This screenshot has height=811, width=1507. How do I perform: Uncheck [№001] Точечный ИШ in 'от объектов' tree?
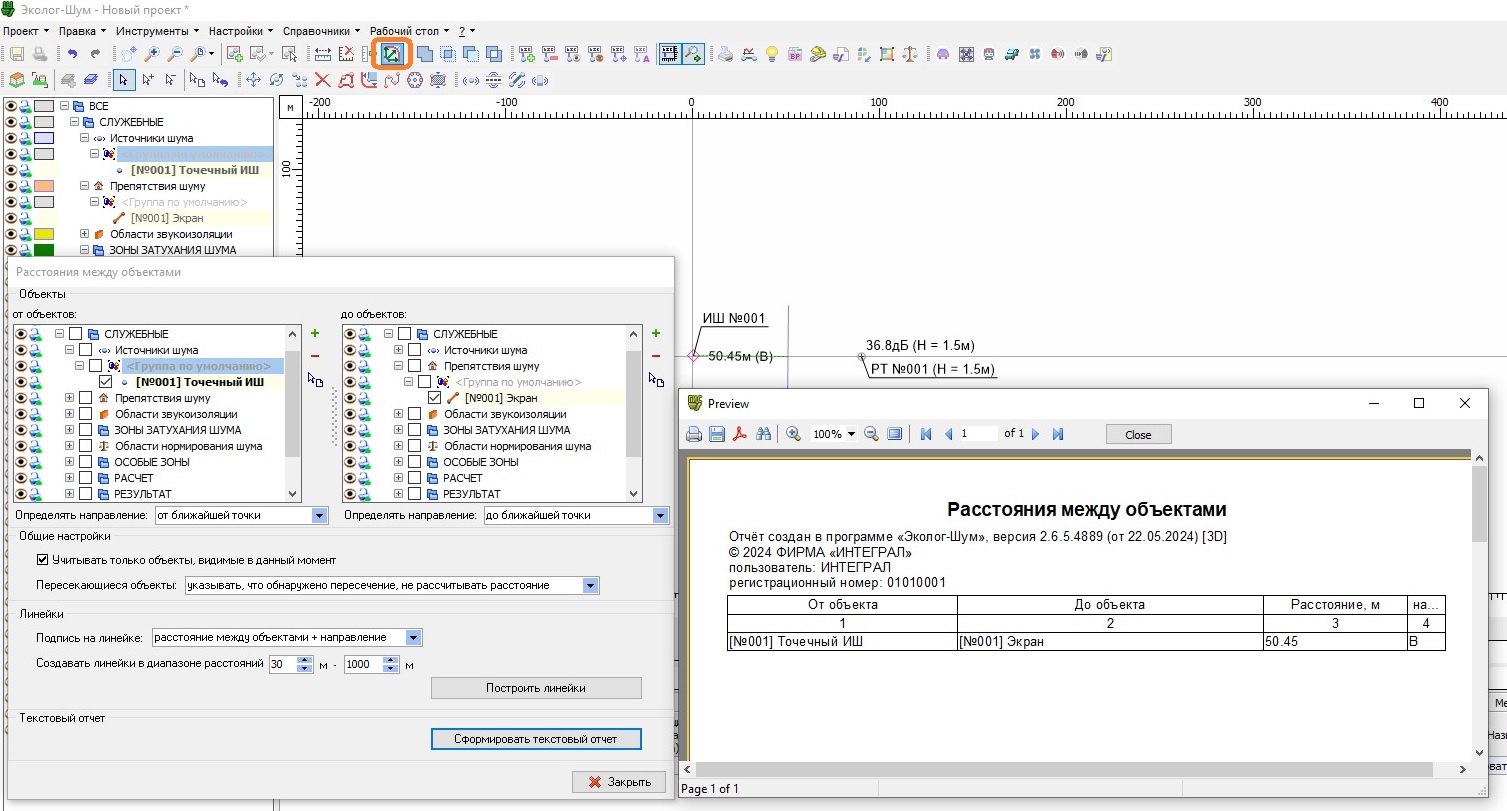105,382
